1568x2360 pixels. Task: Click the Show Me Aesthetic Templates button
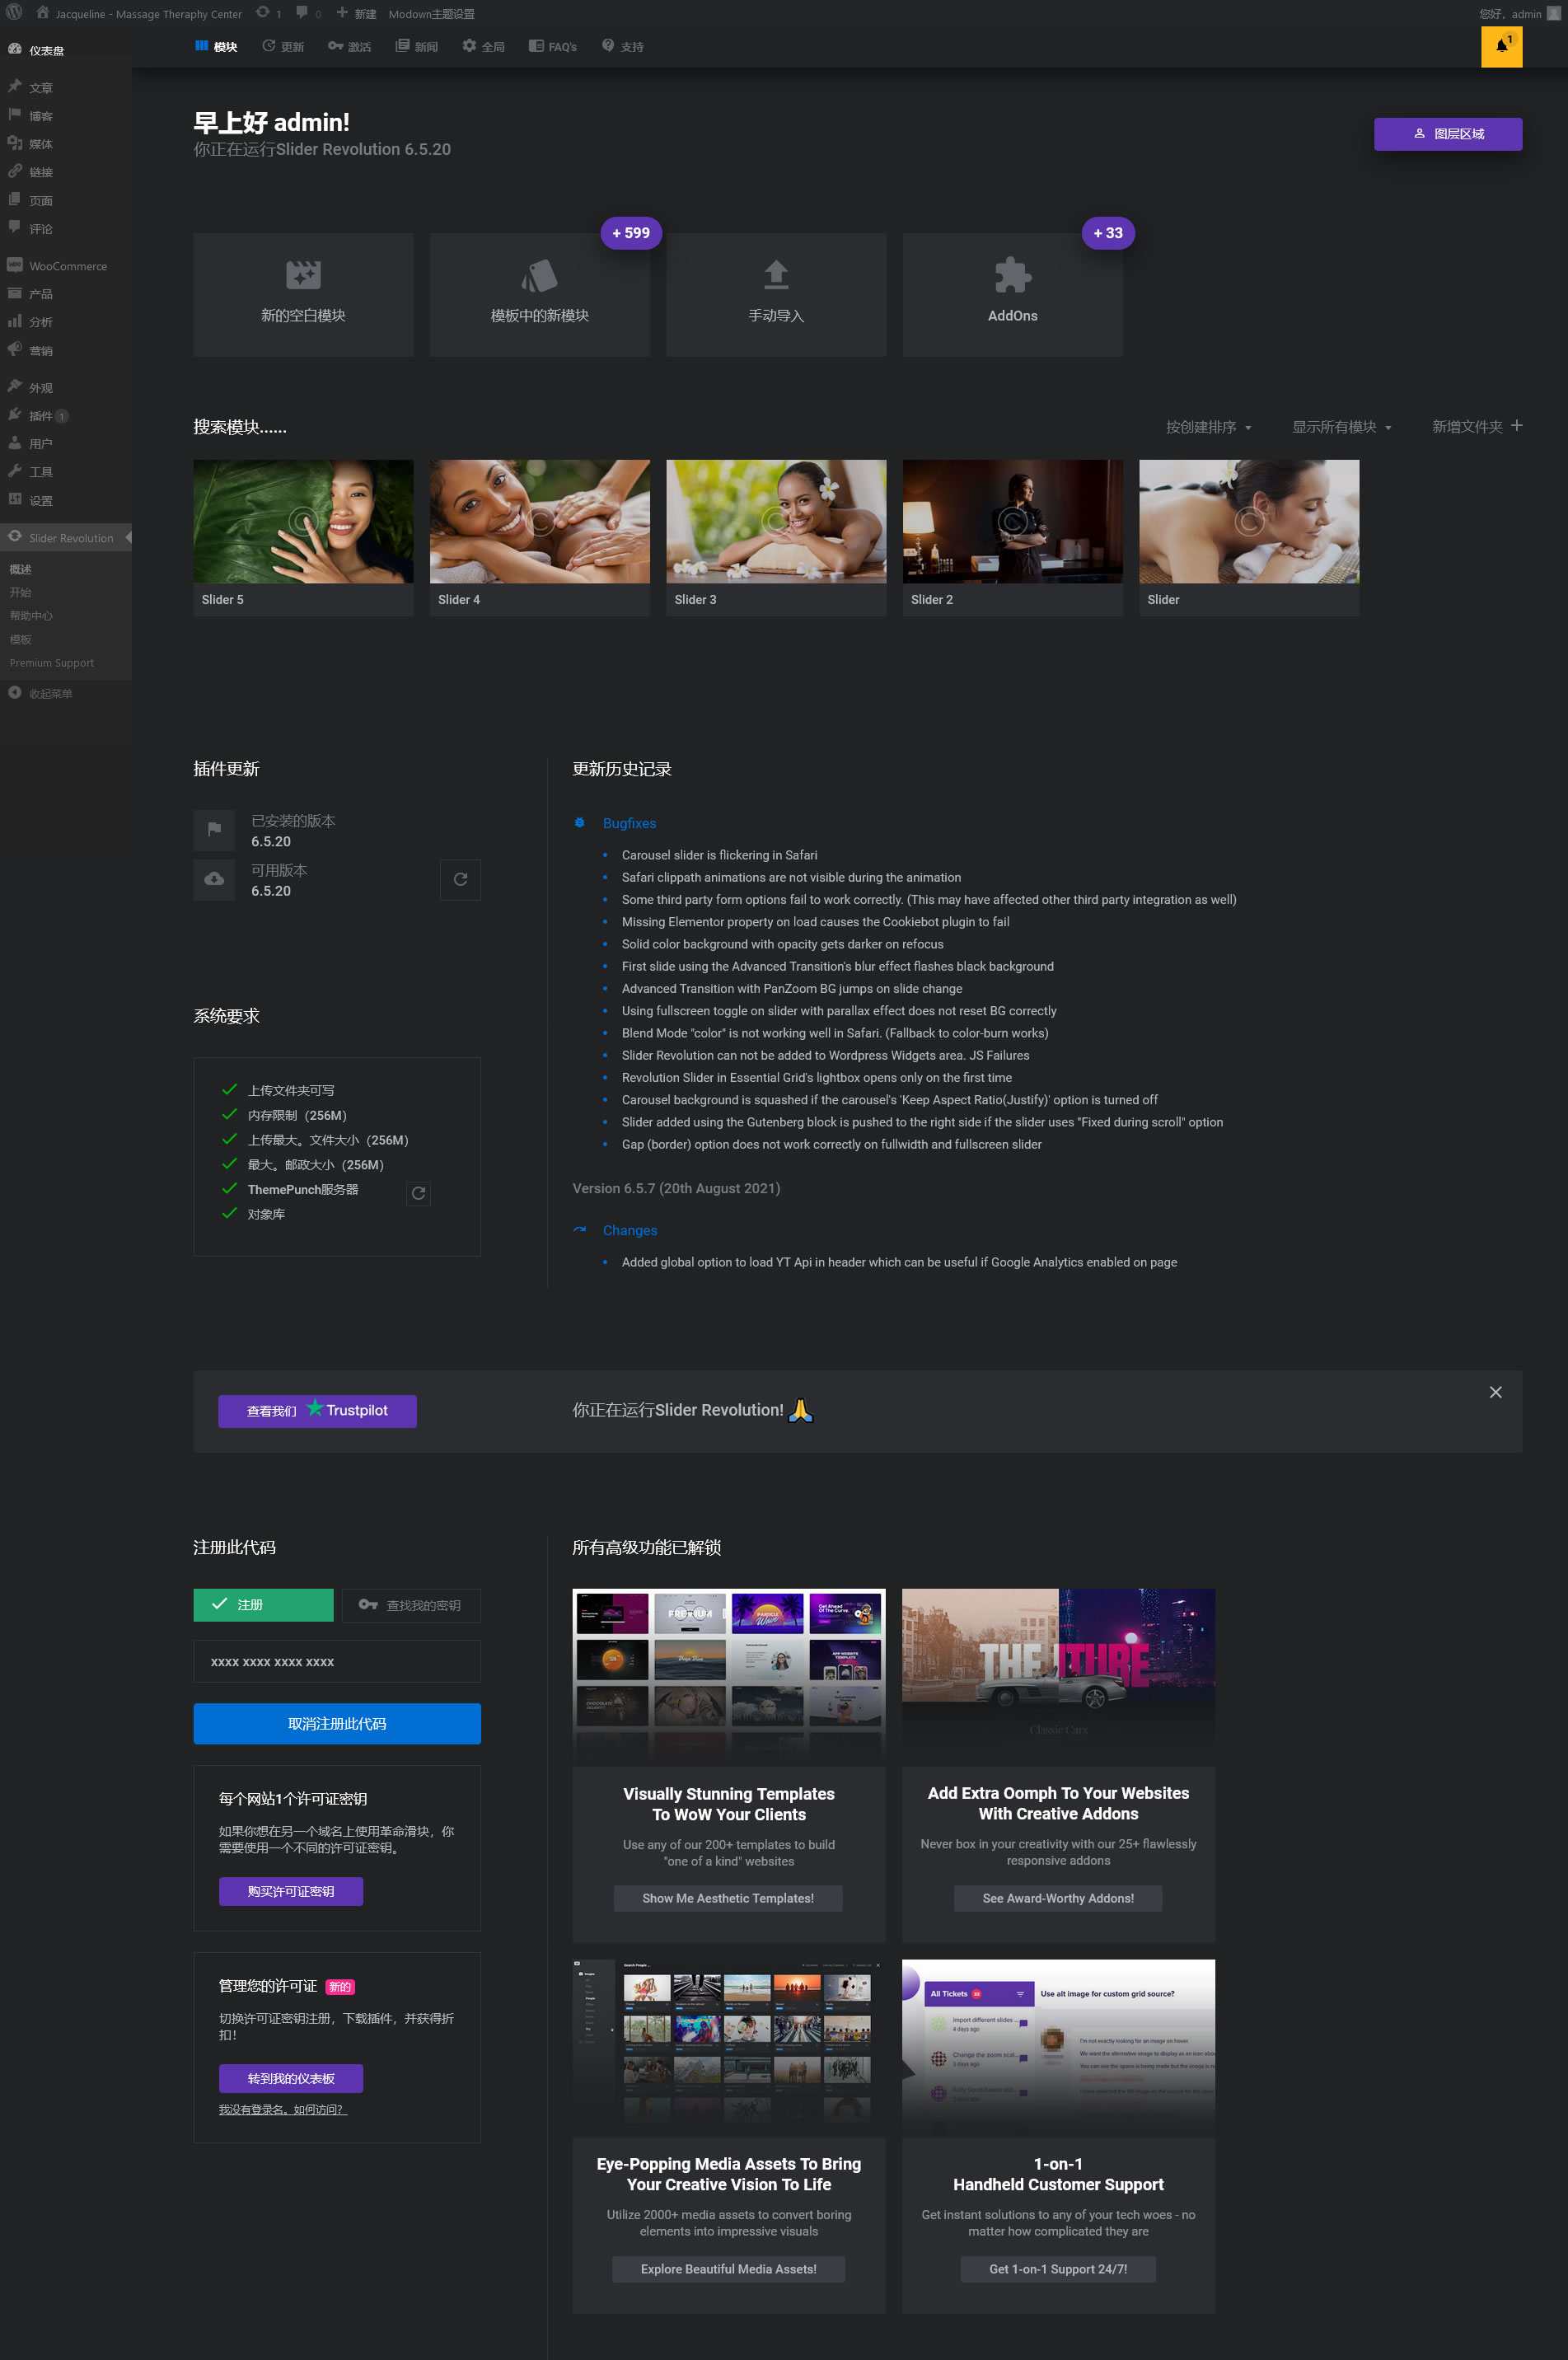(727, 1898)
